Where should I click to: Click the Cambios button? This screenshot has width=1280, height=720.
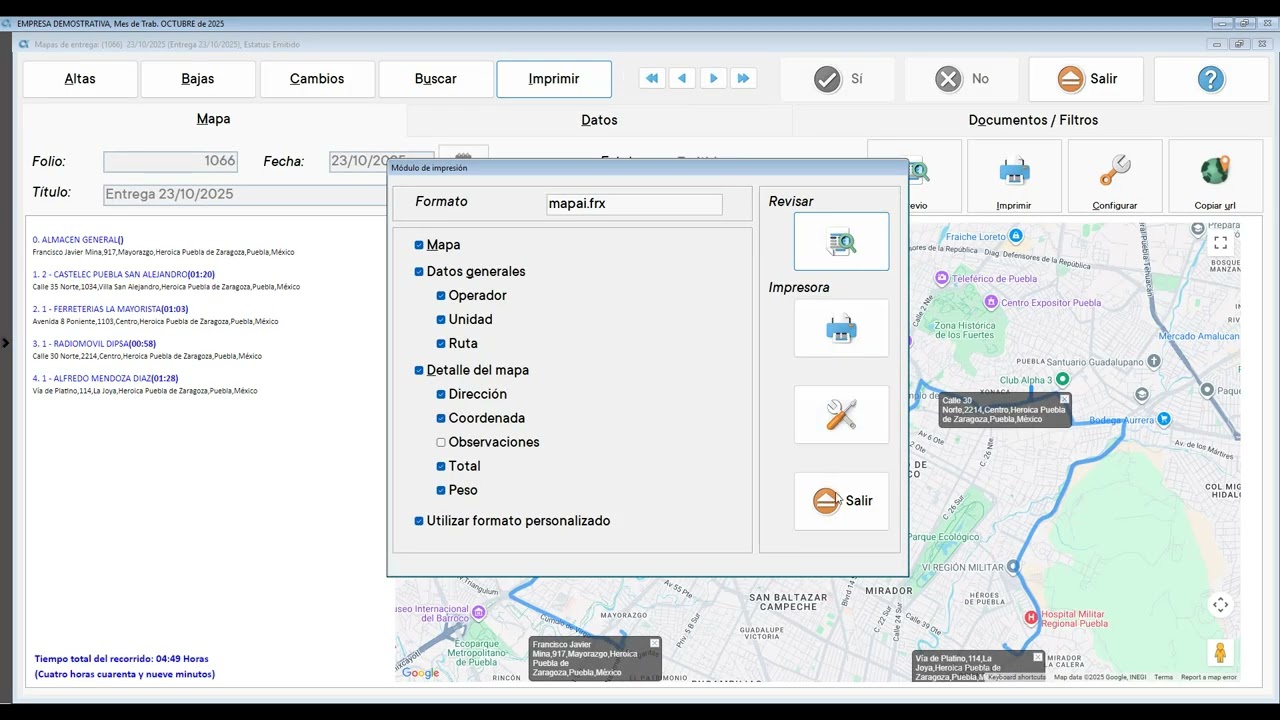pyautogui.click(x=317, y=79)
